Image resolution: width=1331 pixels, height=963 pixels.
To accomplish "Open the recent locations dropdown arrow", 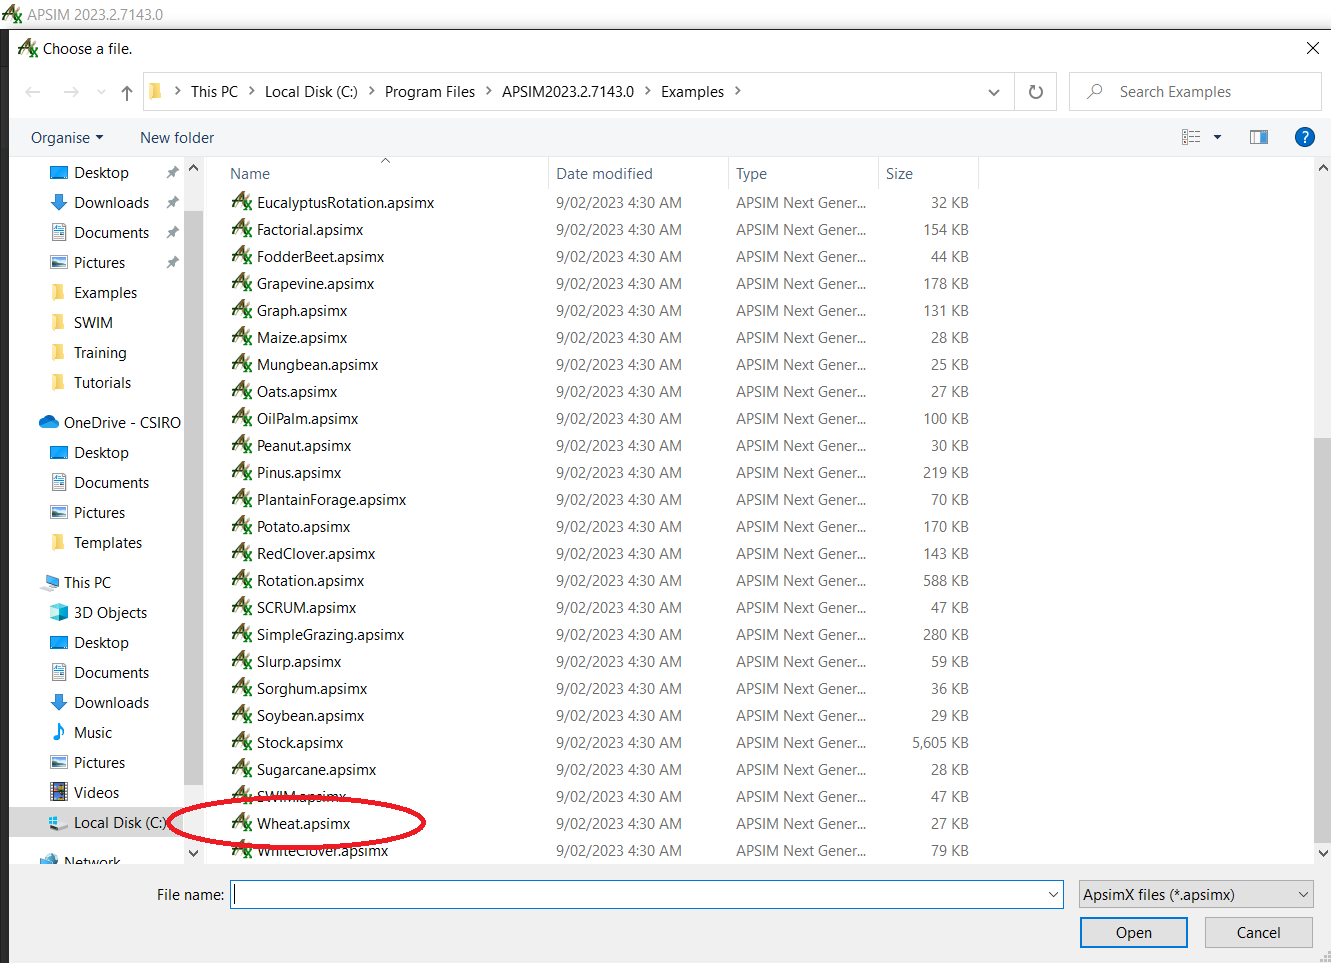I will [x=101, y=92].
